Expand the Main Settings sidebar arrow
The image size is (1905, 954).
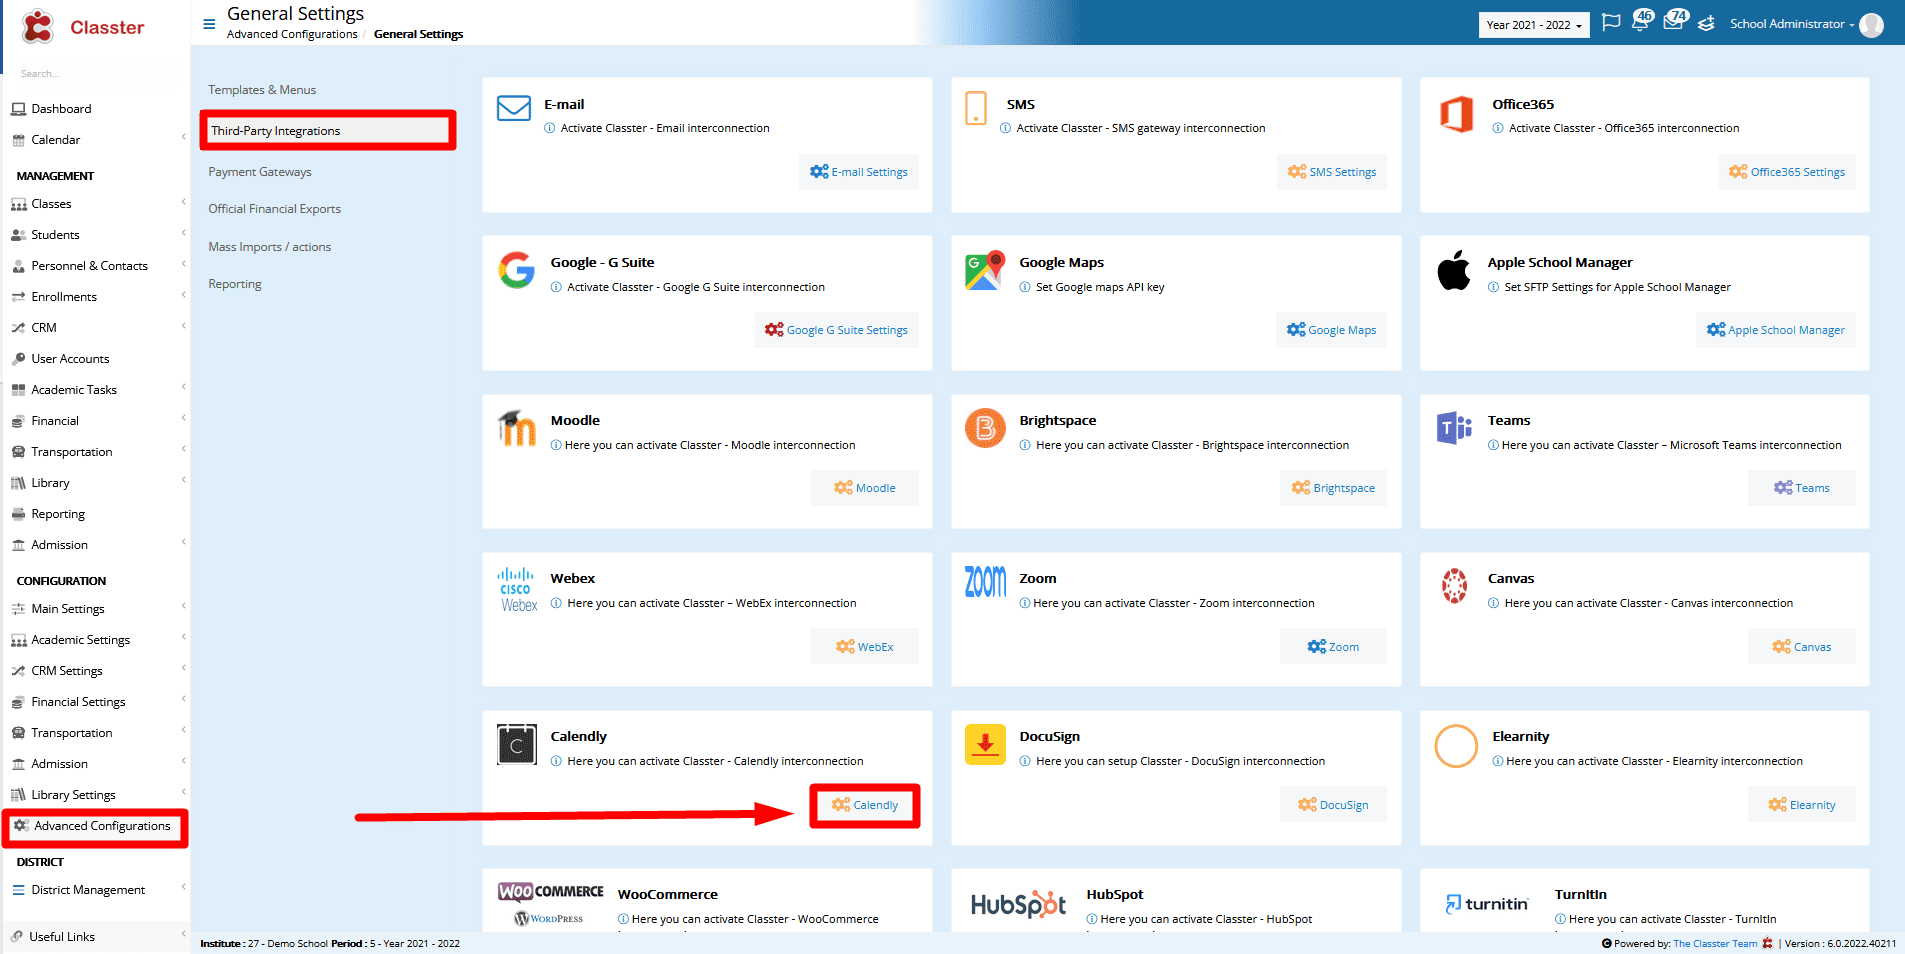183,608
